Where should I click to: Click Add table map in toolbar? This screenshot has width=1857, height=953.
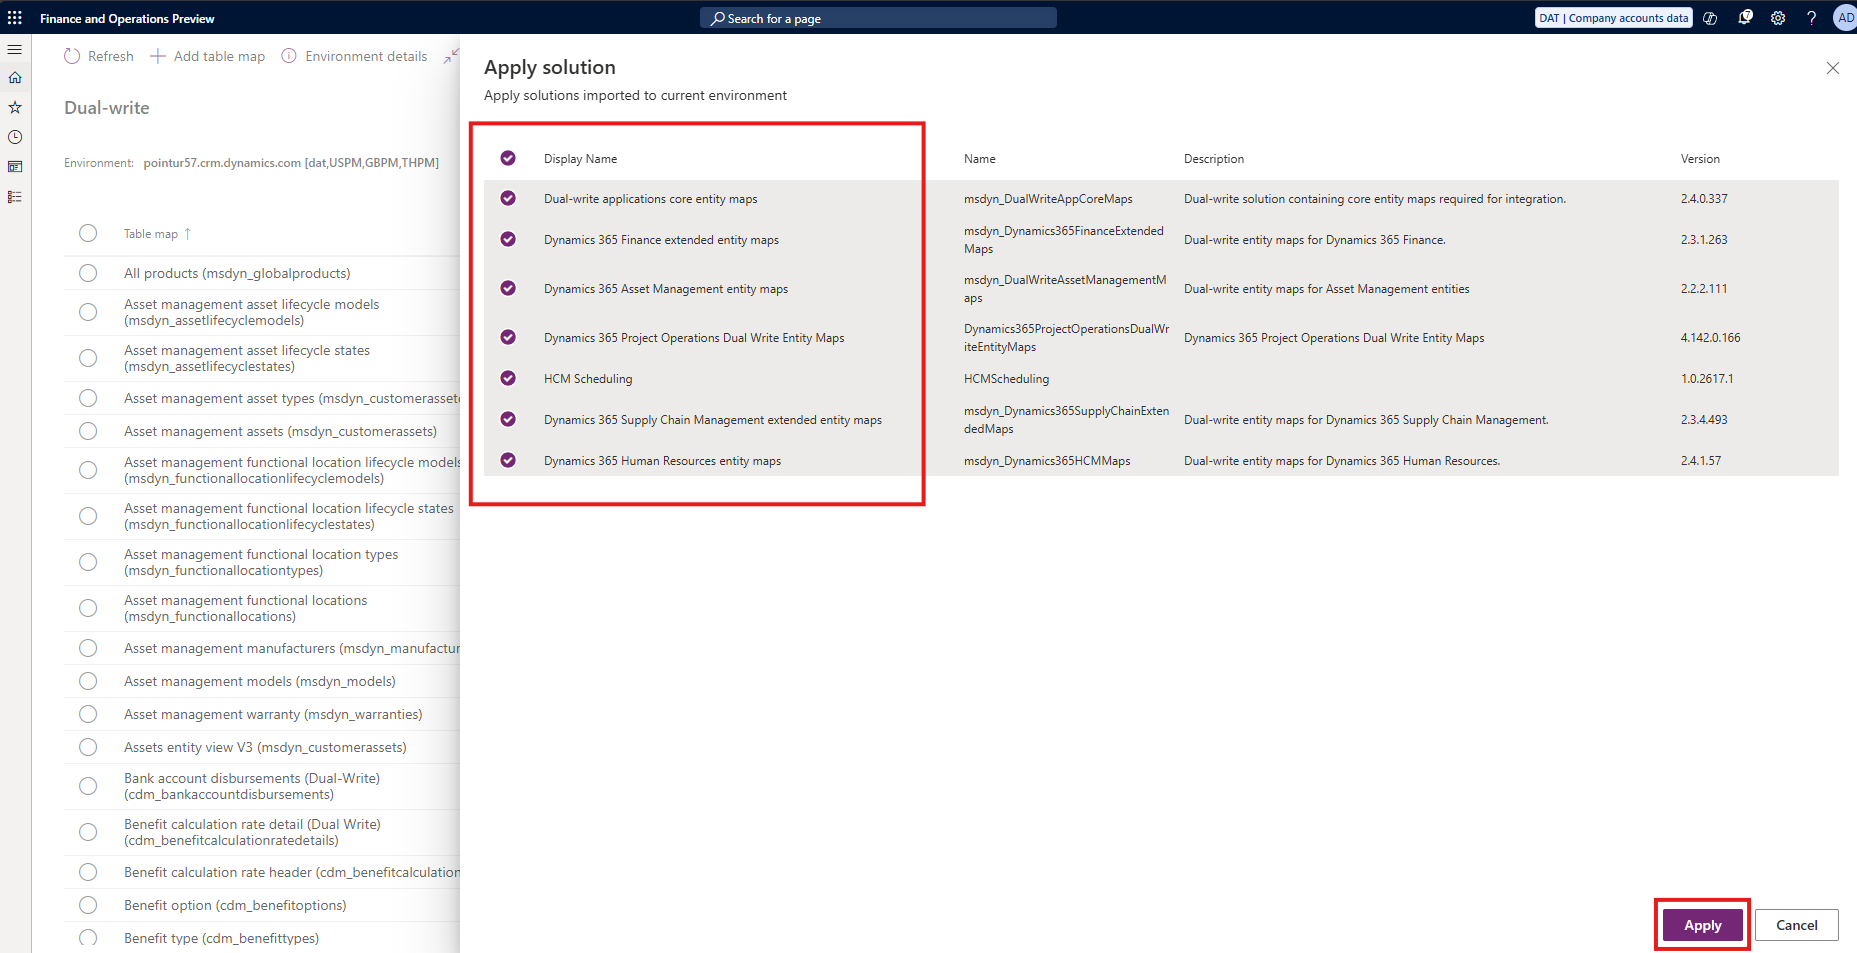coord(208,56)
